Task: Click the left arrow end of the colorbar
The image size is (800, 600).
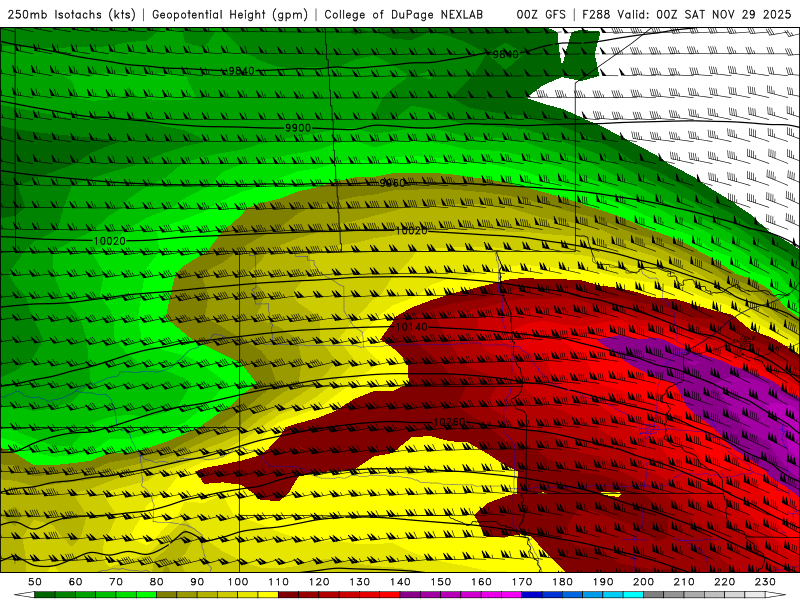Action: pos(24,595)
